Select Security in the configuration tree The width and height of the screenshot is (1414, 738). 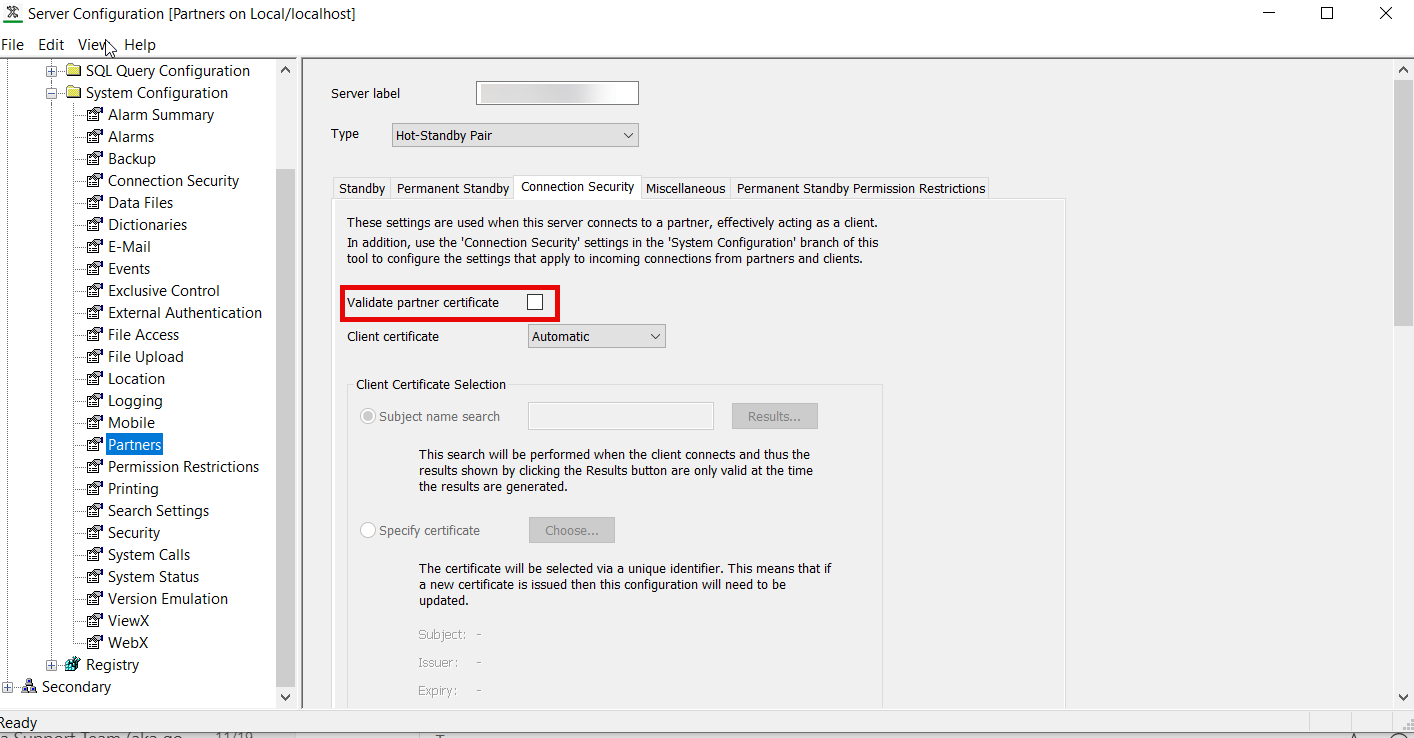point(134,533)
